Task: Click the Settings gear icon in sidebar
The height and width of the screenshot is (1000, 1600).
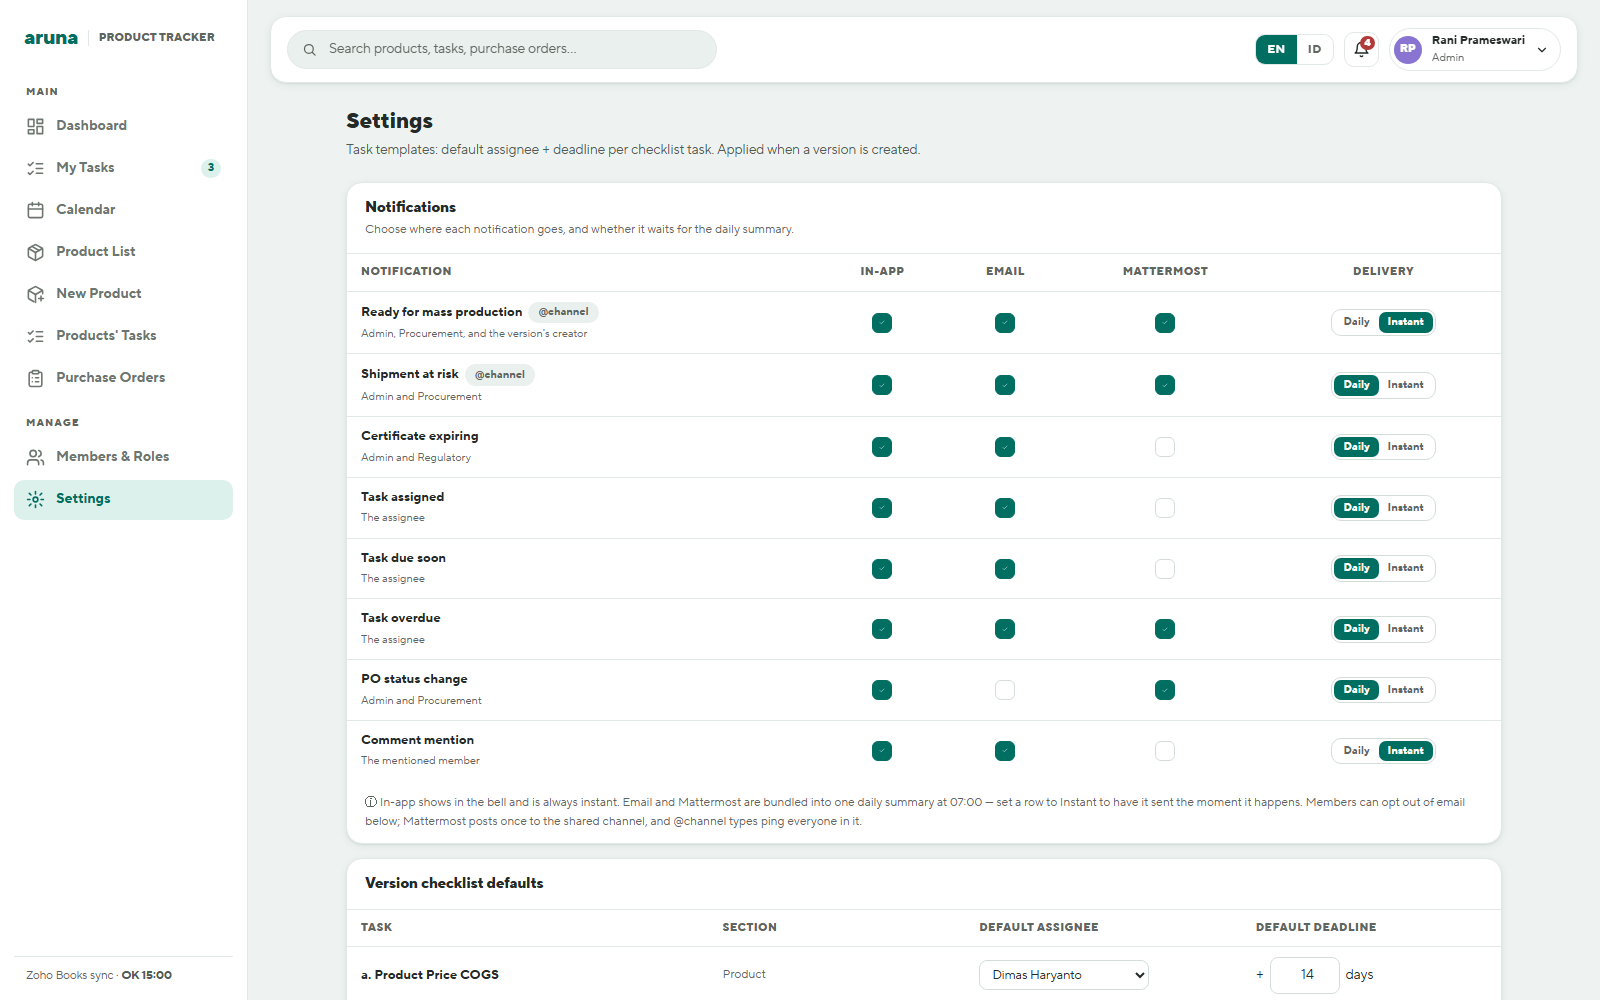Action: pyautogui.click(x=36, y=499)
